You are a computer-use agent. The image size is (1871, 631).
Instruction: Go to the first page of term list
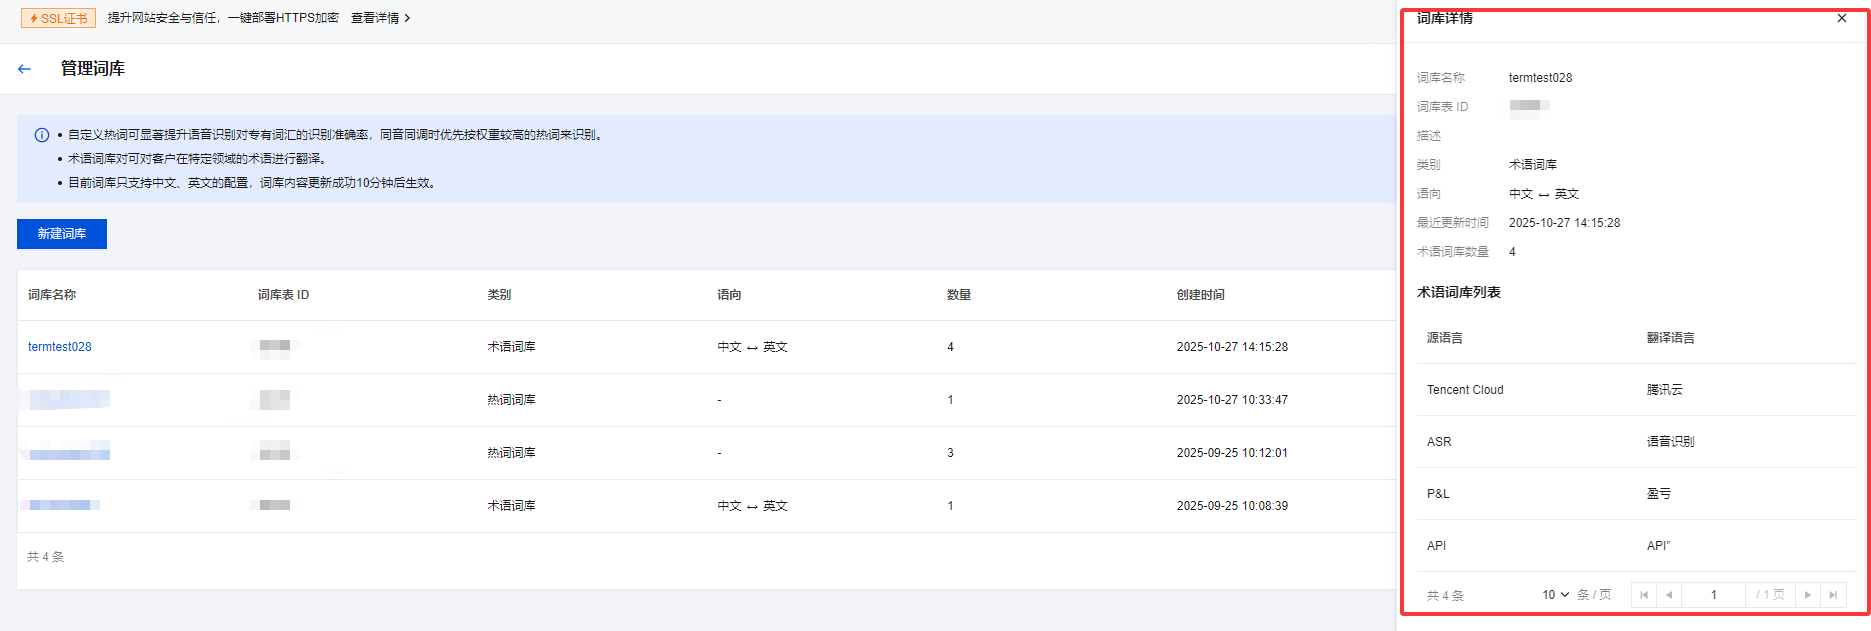[x=1644, y=595]
